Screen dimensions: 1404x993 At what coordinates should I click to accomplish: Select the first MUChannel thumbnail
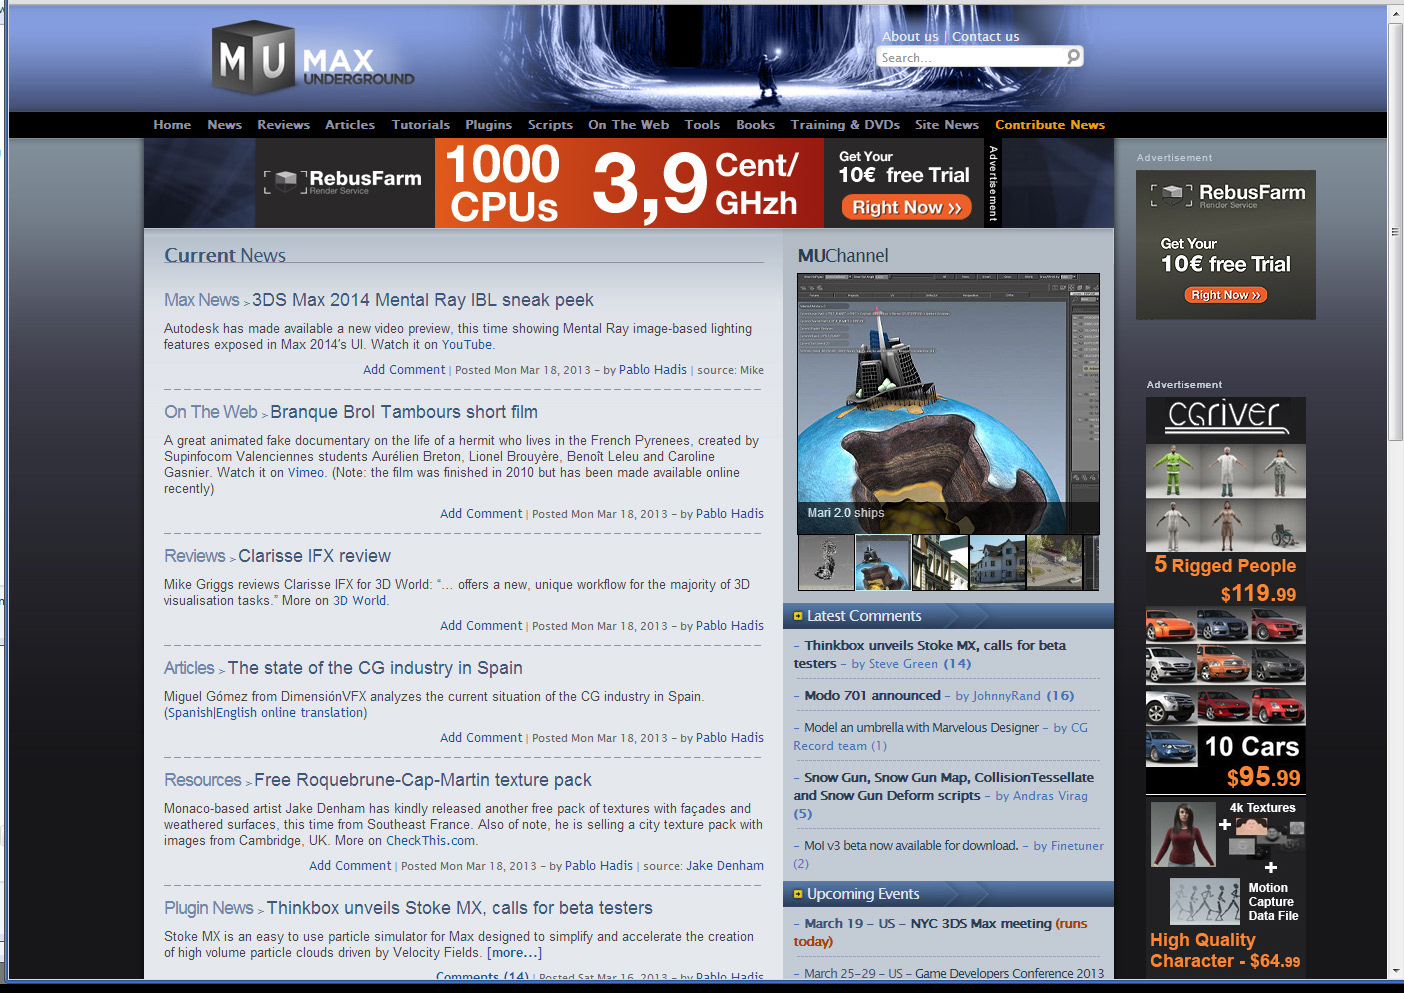click(826, 563)
